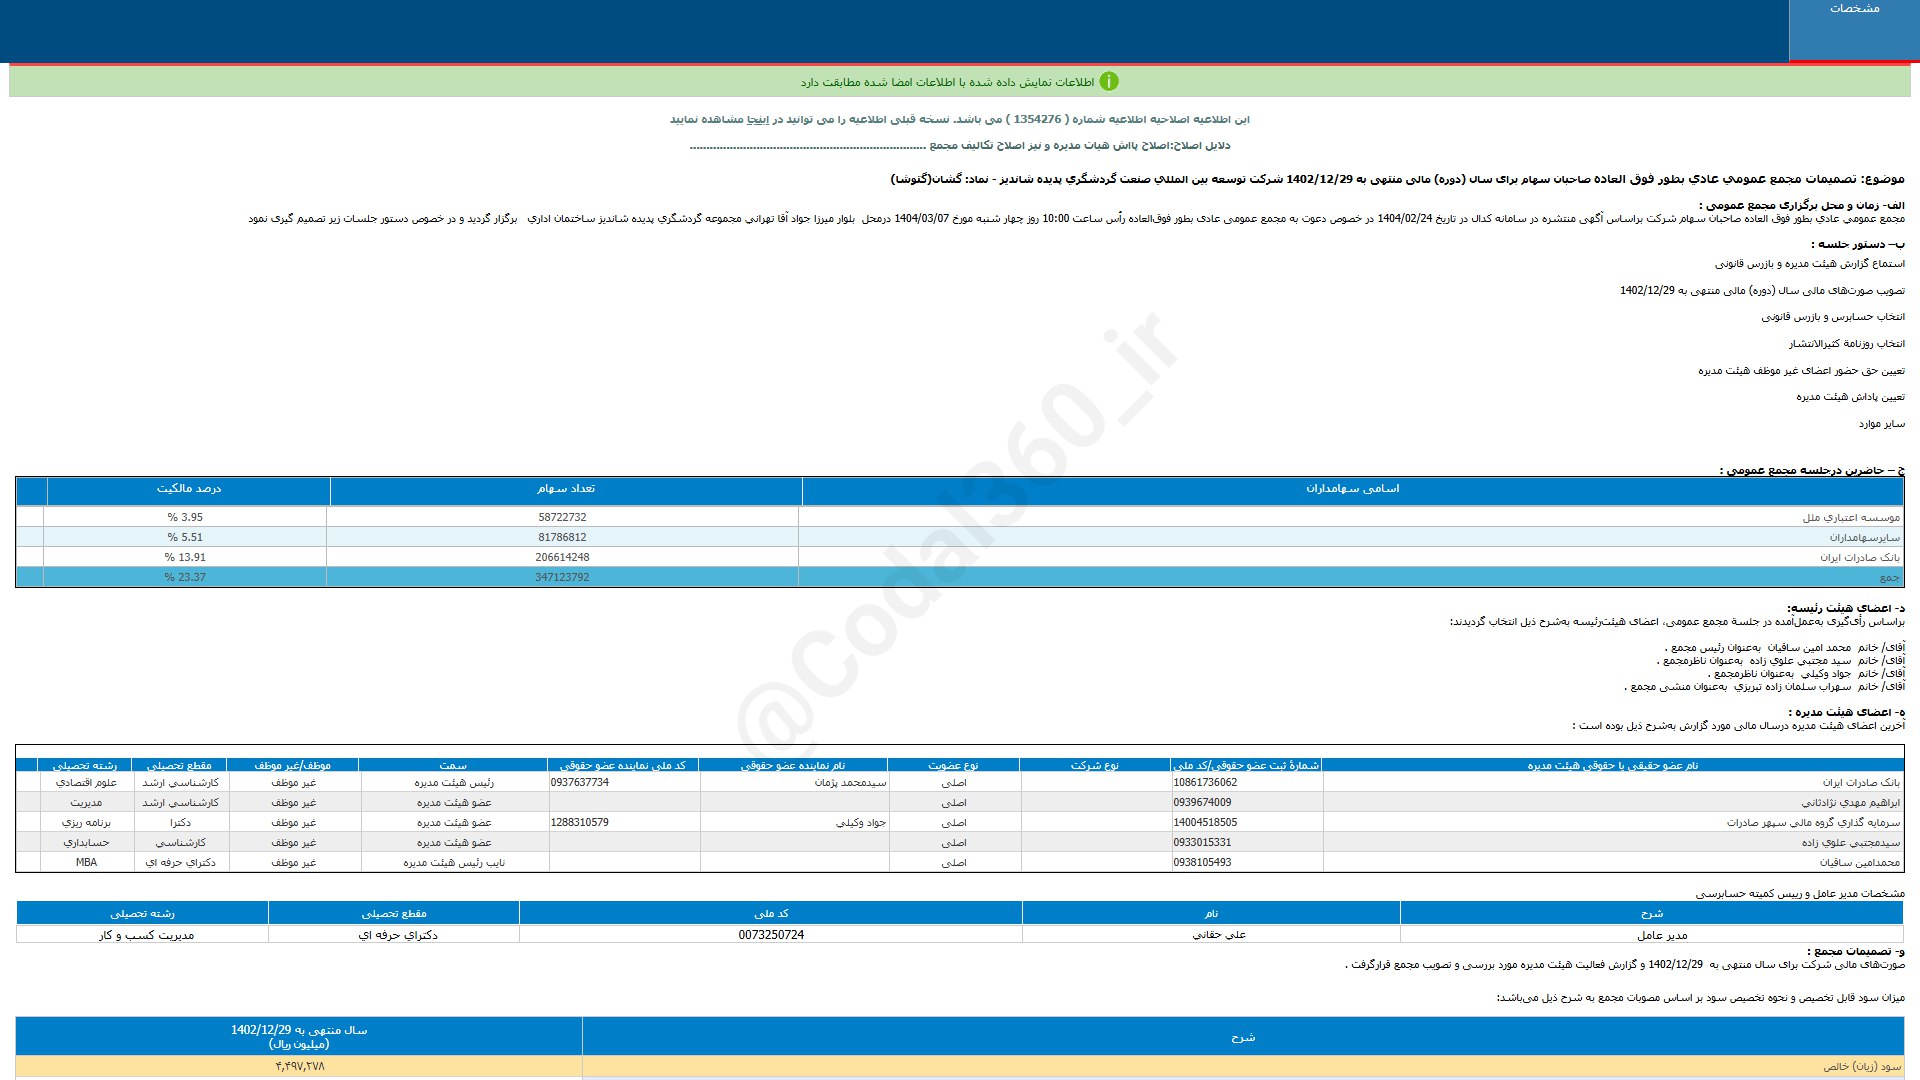
Task: Click the MBA field cell
Action: (86, 863)
